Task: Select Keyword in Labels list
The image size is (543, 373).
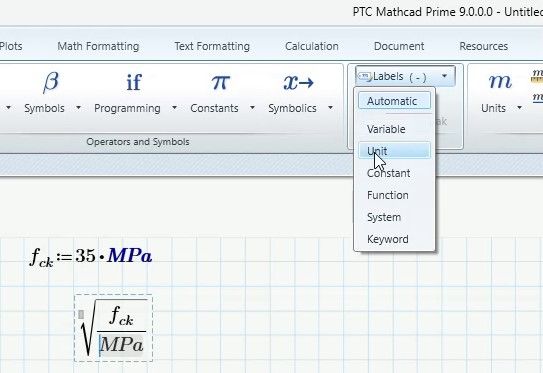Action: click(x=394, y=239)
